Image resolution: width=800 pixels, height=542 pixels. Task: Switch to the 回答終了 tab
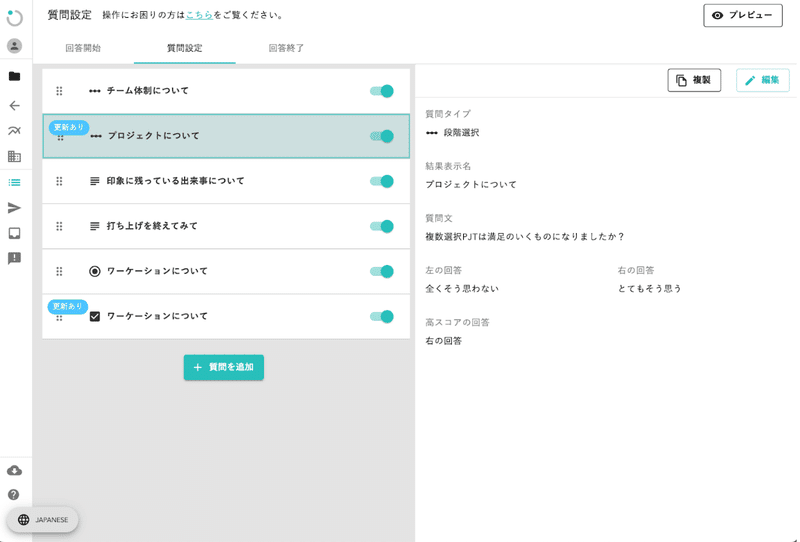[x=286, y=48]
